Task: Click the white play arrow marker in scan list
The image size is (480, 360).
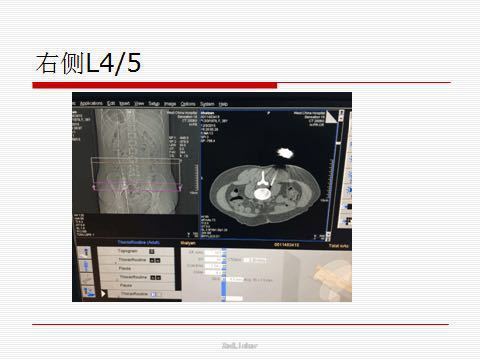Action: (x=103, y=294)
